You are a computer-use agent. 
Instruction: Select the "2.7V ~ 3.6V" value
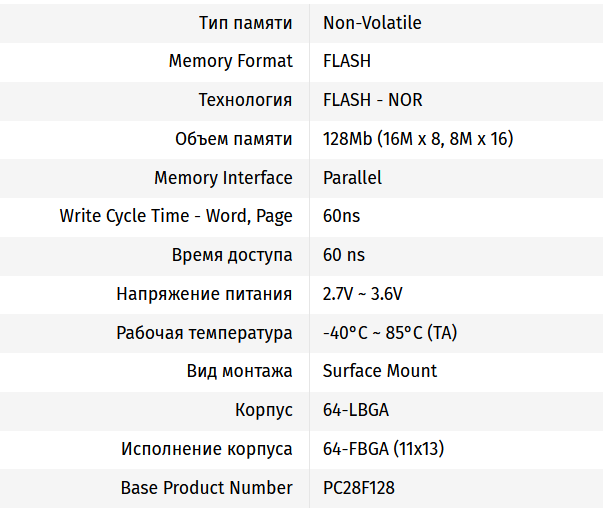[x=362, y=294]
